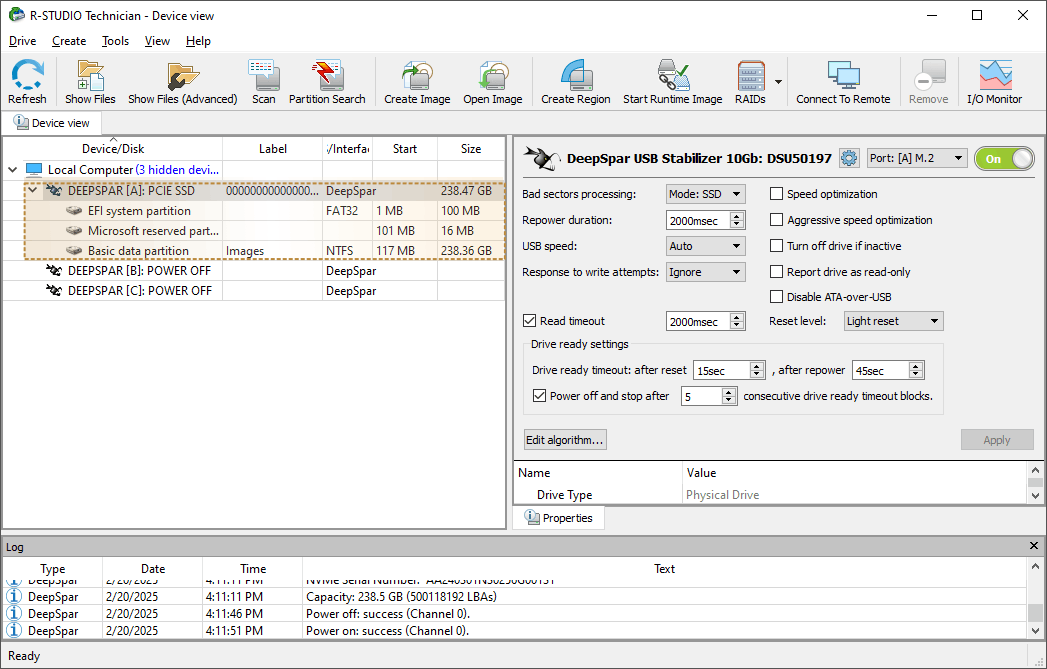This screenshot has width=1047, height=669.
Task: Click the Log panel scrollbar
Action: [1034, 611]
